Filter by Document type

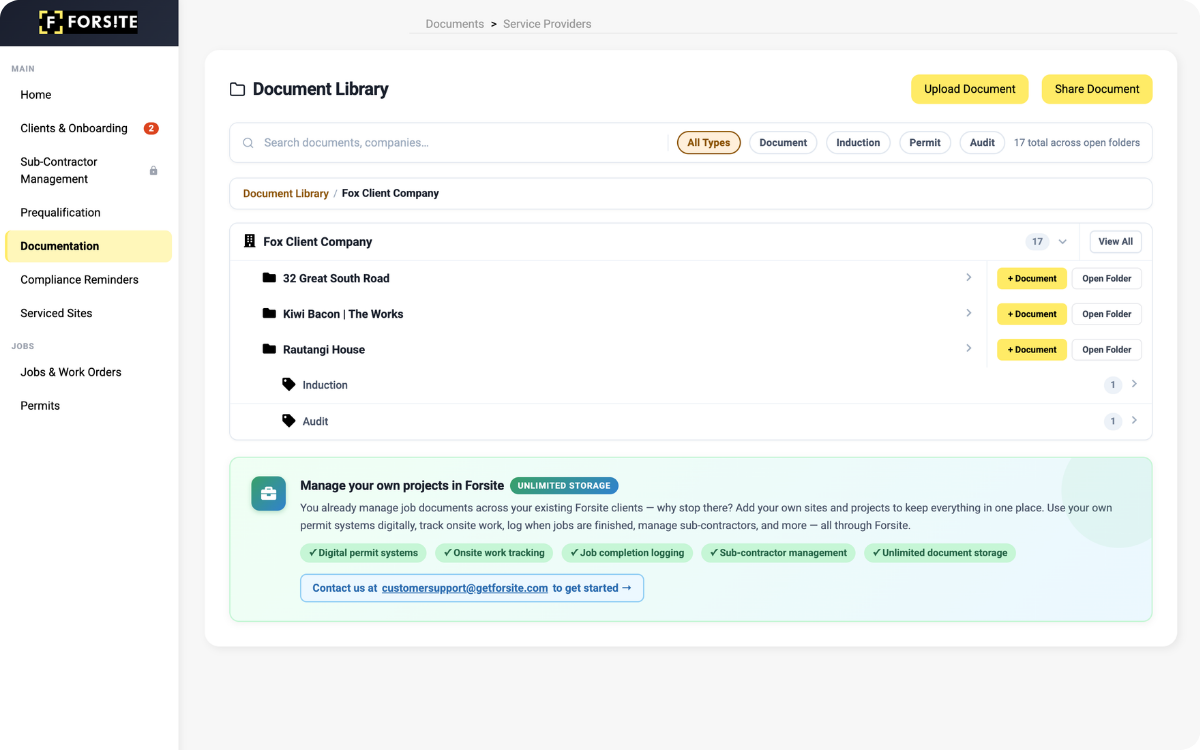coord(783,143)
